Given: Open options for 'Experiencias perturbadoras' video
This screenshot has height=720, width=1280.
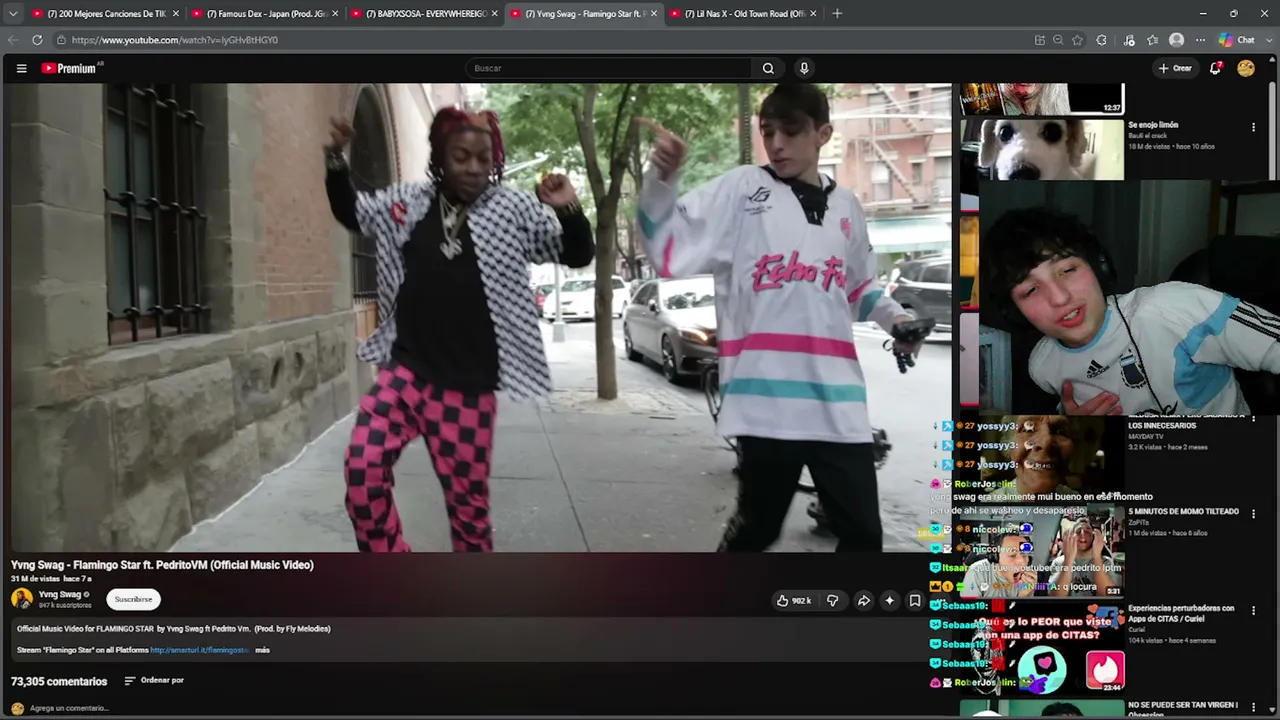Looking at the screenshot, I should (1253, 610).
